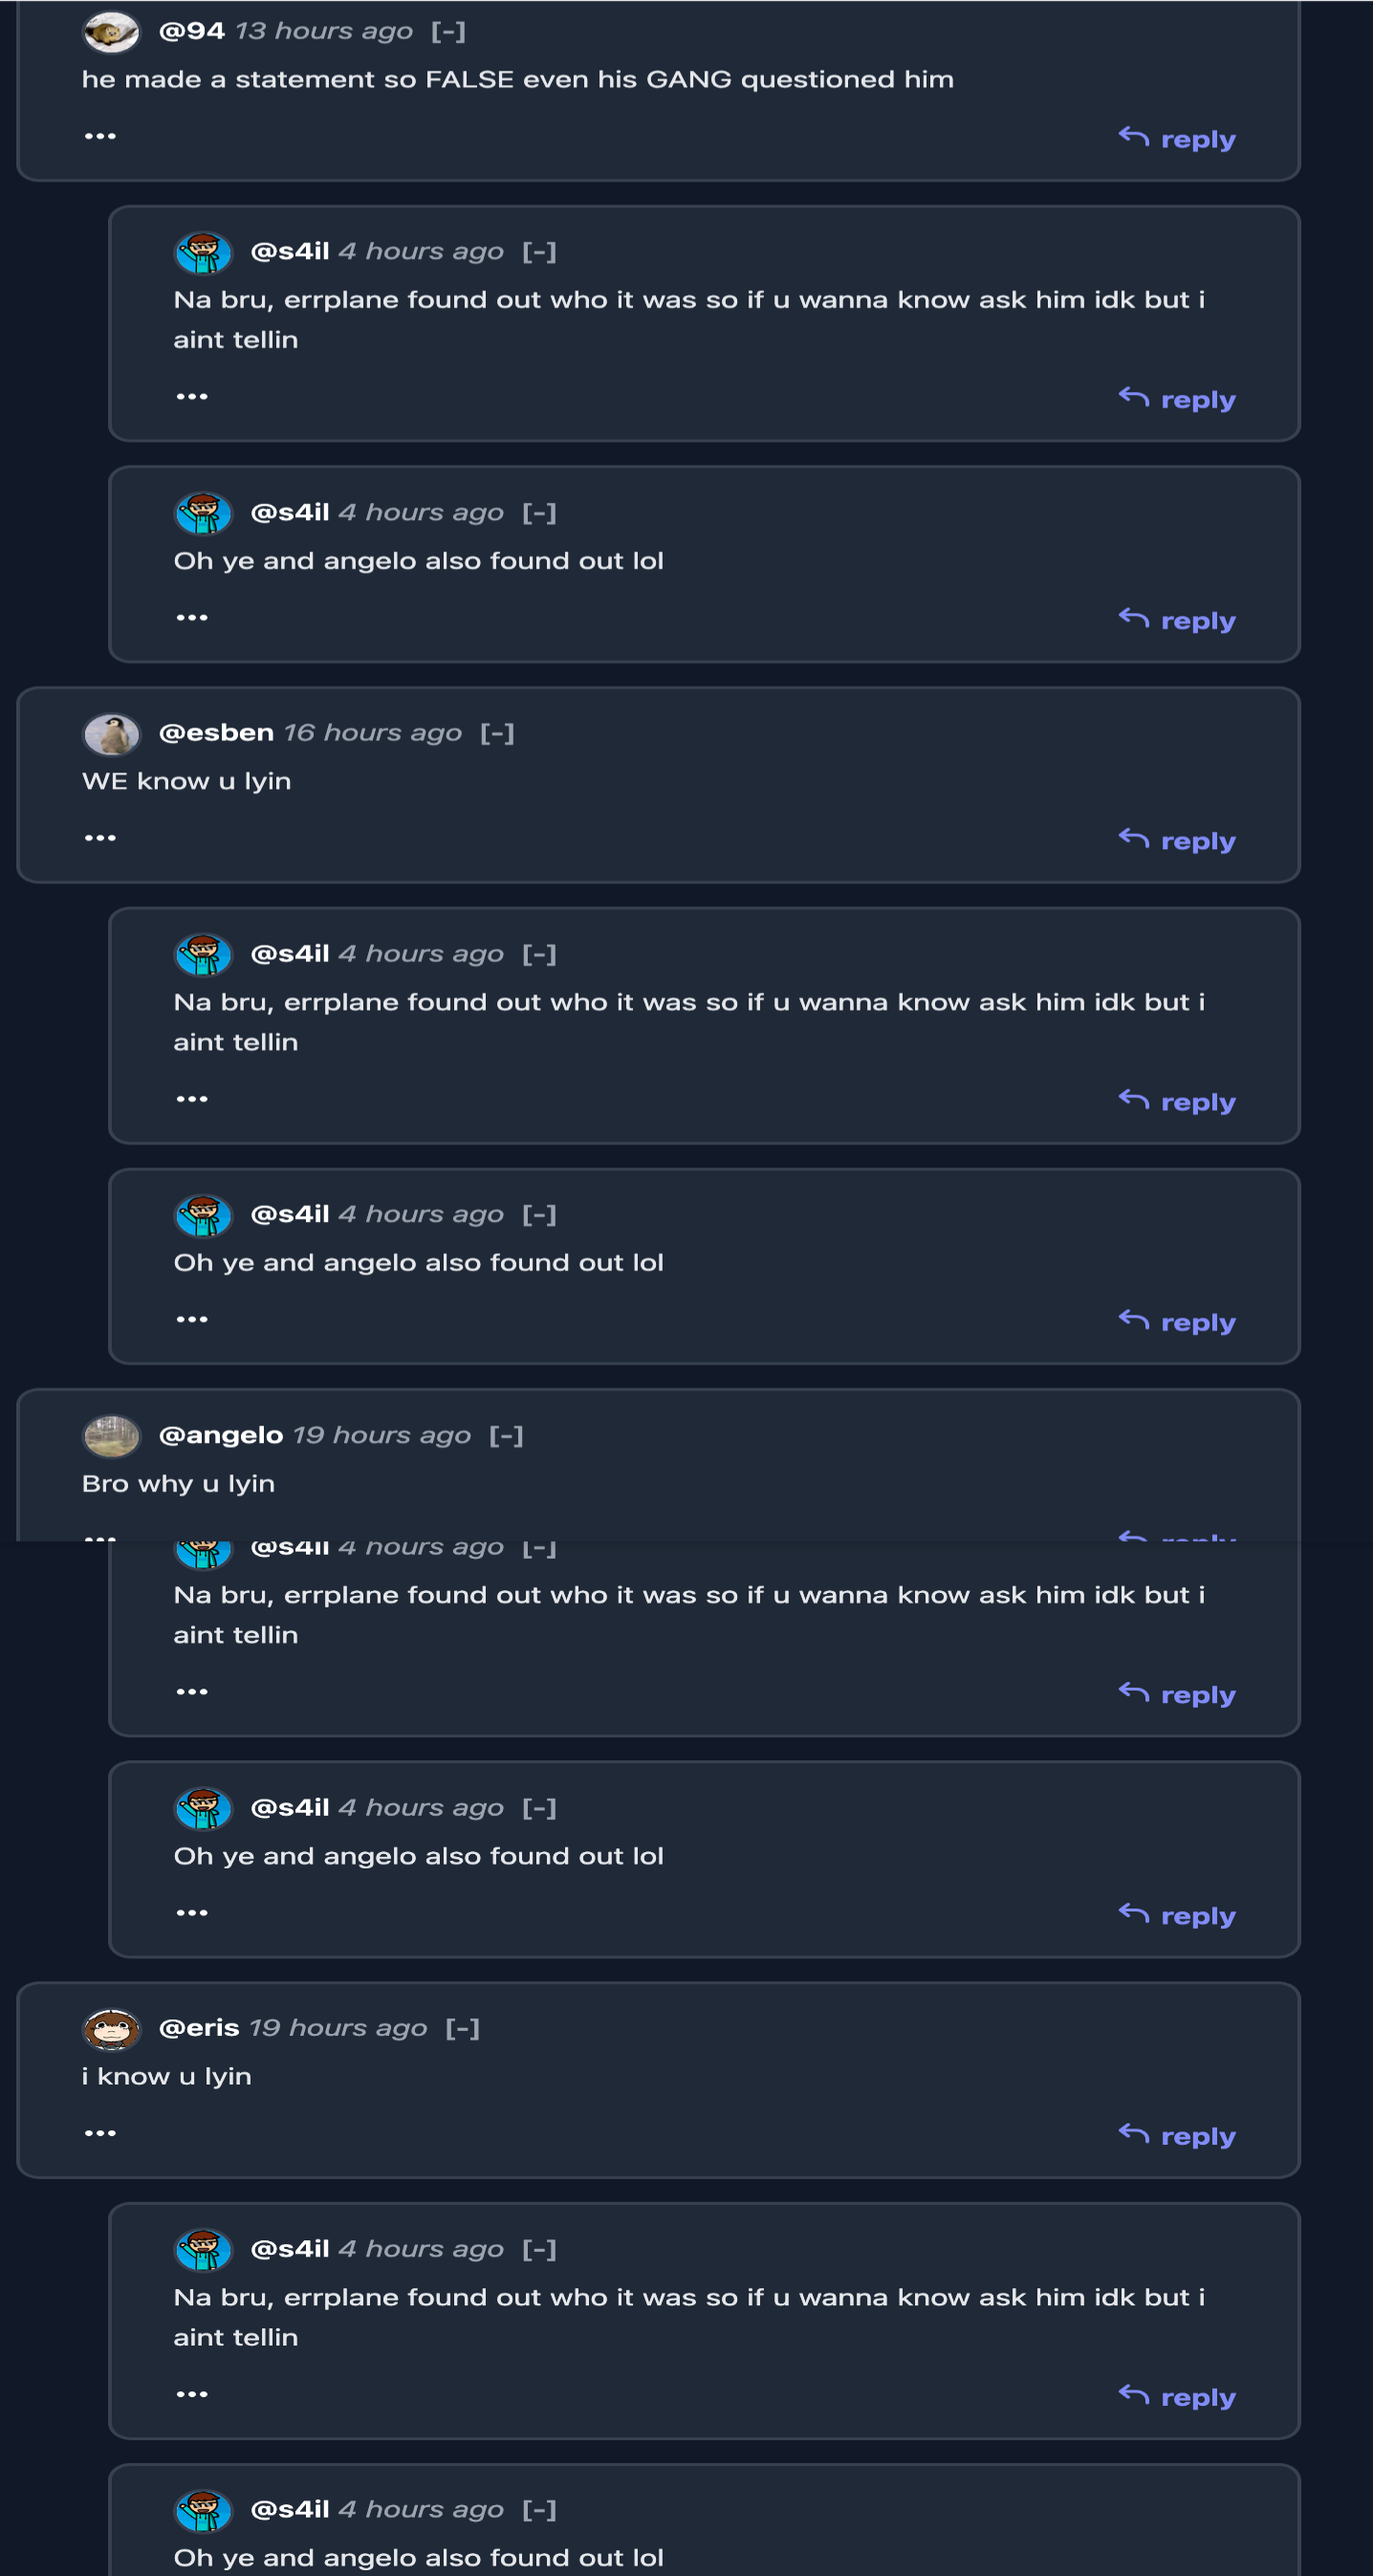This screenshot has height=2576, width=1373.
Task: Open the @eris username profile
Action: click(x=199, y=2029)
